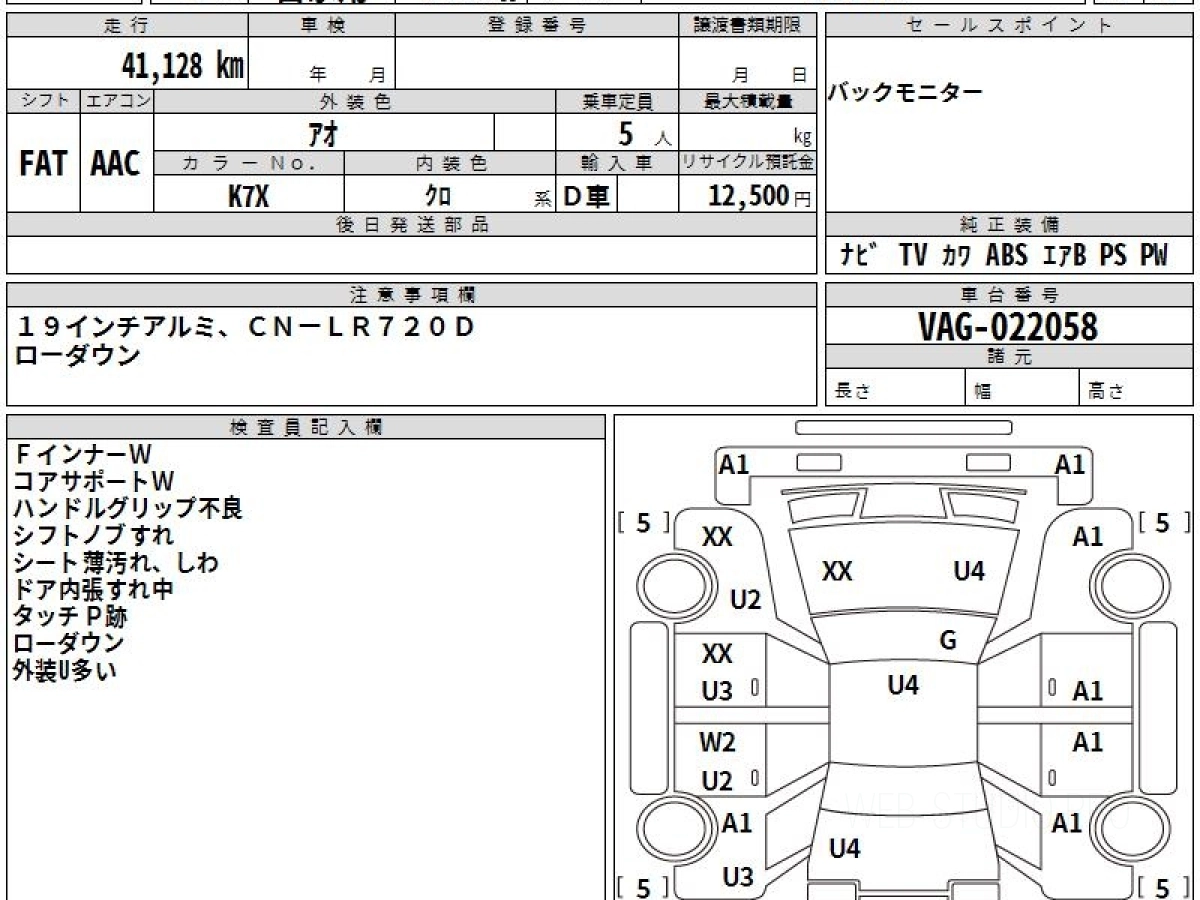Select the FAT shift value
Image resolution: width=1200 pixels, height=900 pixels.
[43, 163]
